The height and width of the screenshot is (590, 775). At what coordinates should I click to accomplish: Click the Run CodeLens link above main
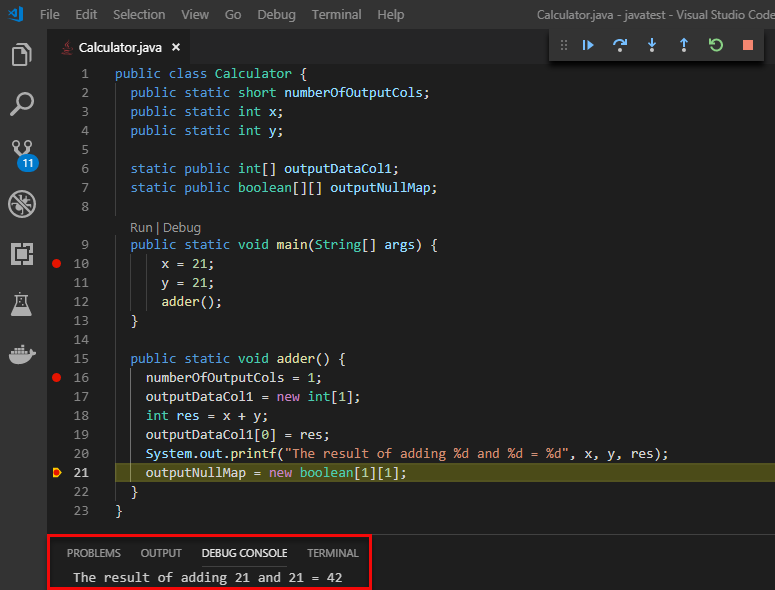142,227
